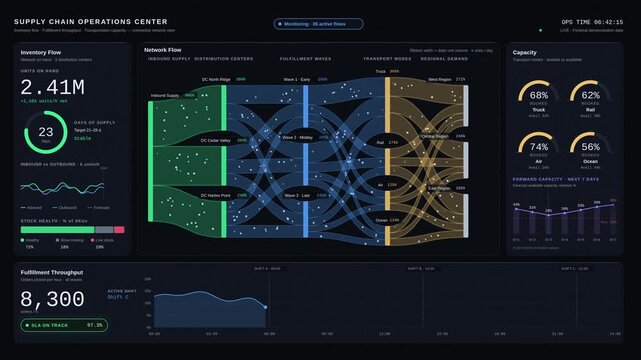Click the 23 days of supply ring gauge
This screenshot has height=360, width=641.
[x=45, y=132]
